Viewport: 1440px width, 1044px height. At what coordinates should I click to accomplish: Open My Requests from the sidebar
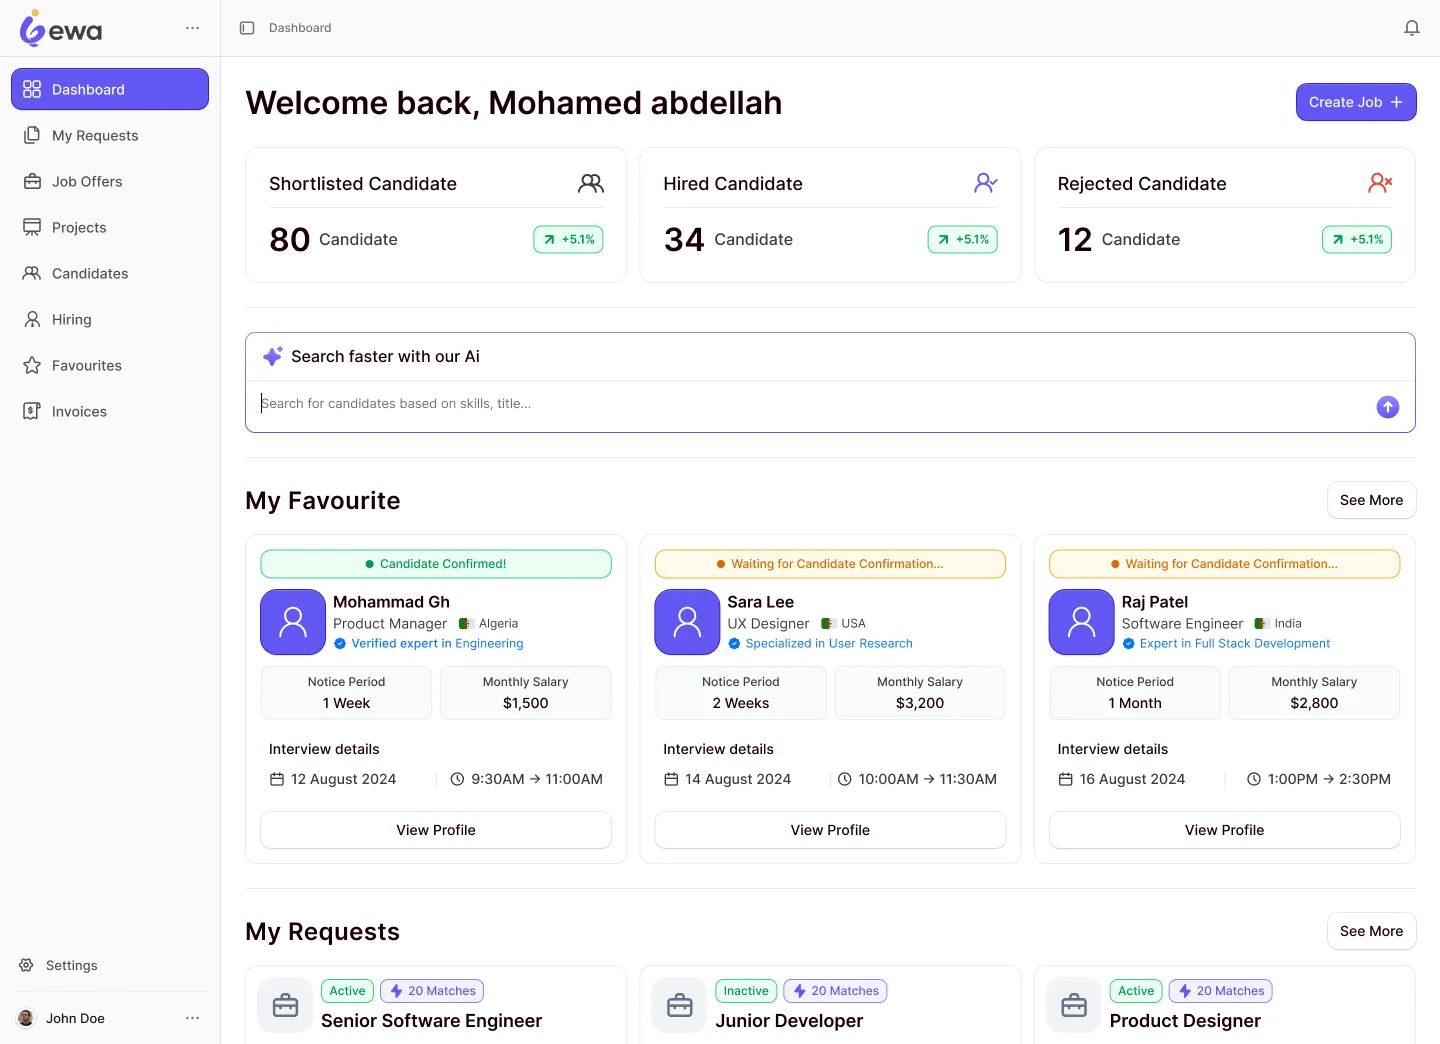[110, 135]
